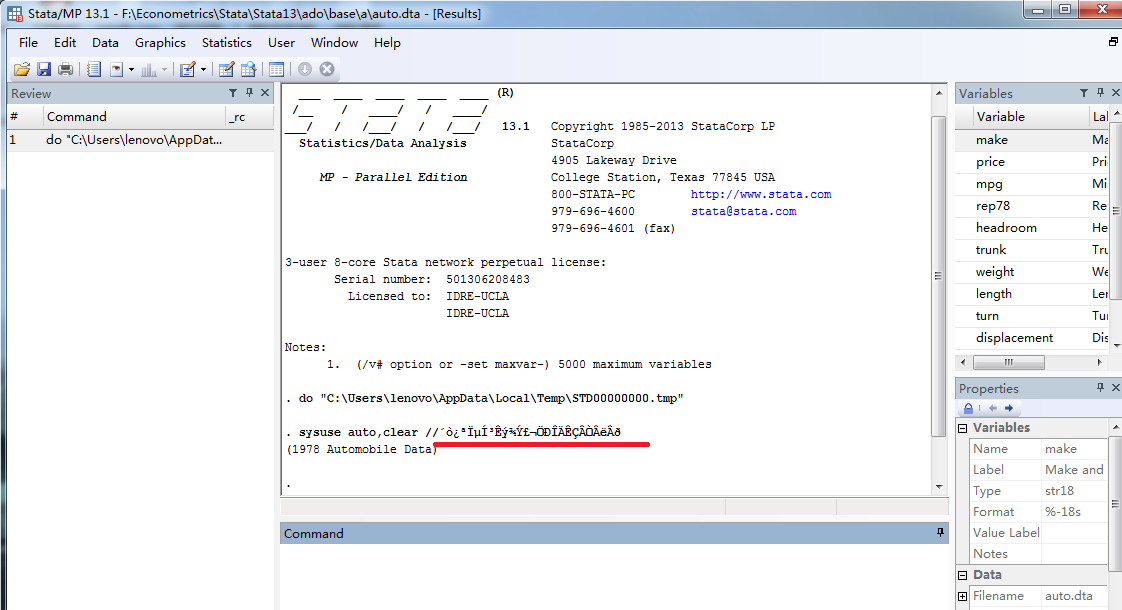Close the Properties panel

tap(1116, 388)
